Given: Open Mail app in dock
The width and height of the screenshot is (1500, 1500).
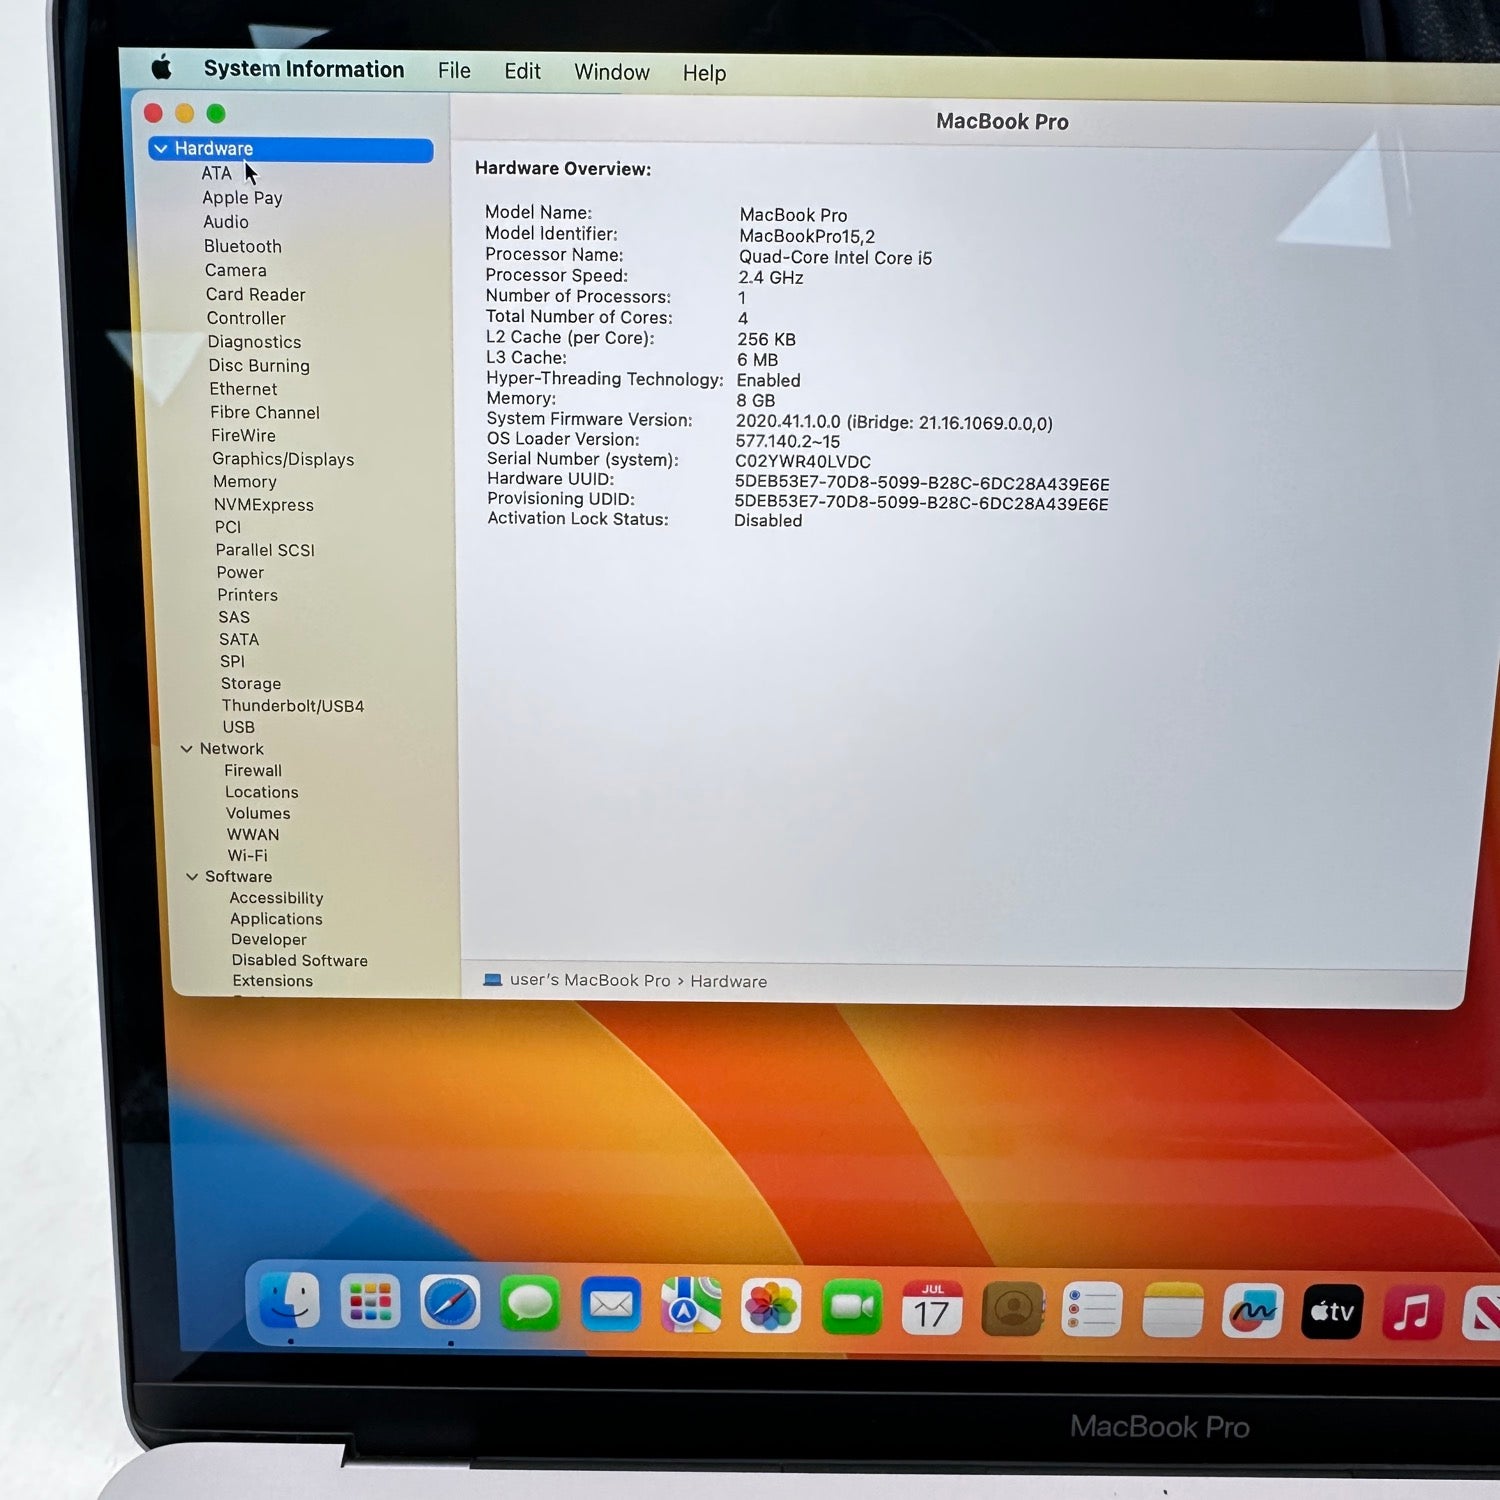Looking at the screenshot, I should (x=610, y=1305).
